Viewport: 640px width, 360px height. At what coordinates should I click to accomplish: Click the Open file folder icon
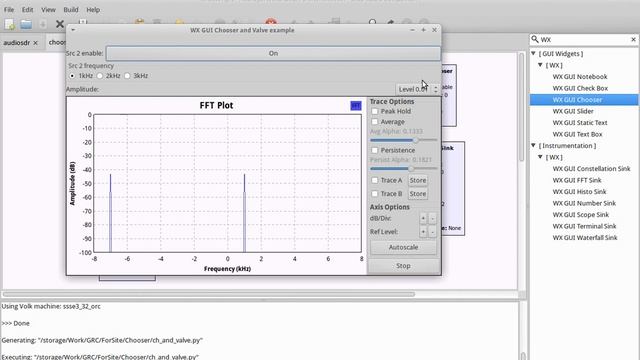[26, 24]
